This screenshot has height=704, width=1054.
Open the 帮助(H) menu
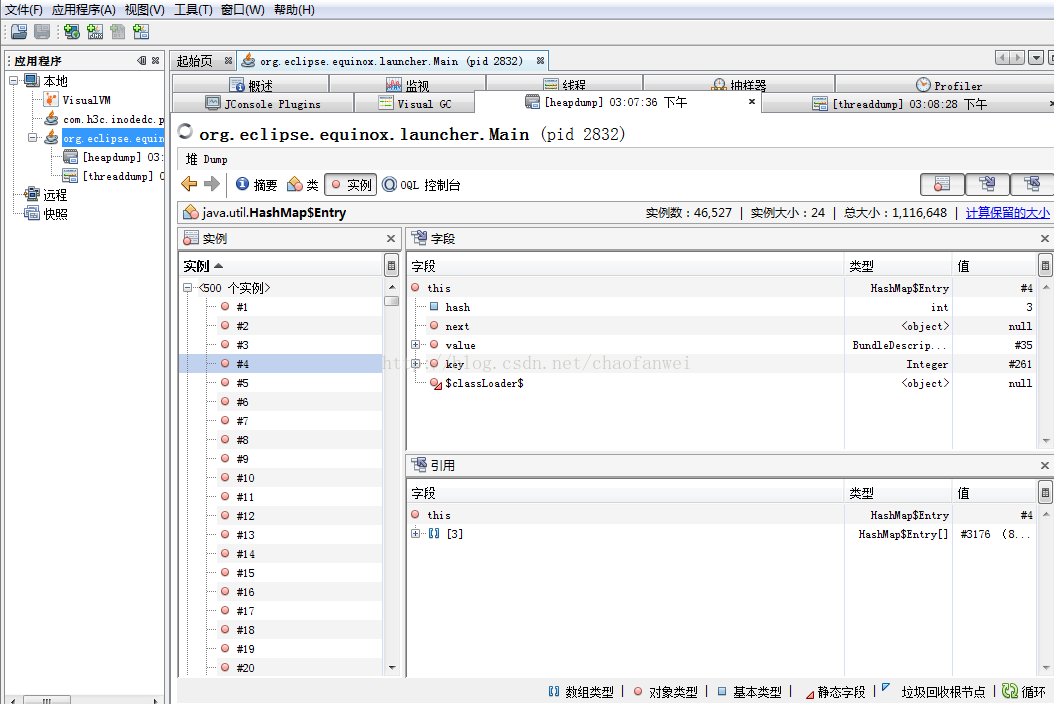click(294, 9)
